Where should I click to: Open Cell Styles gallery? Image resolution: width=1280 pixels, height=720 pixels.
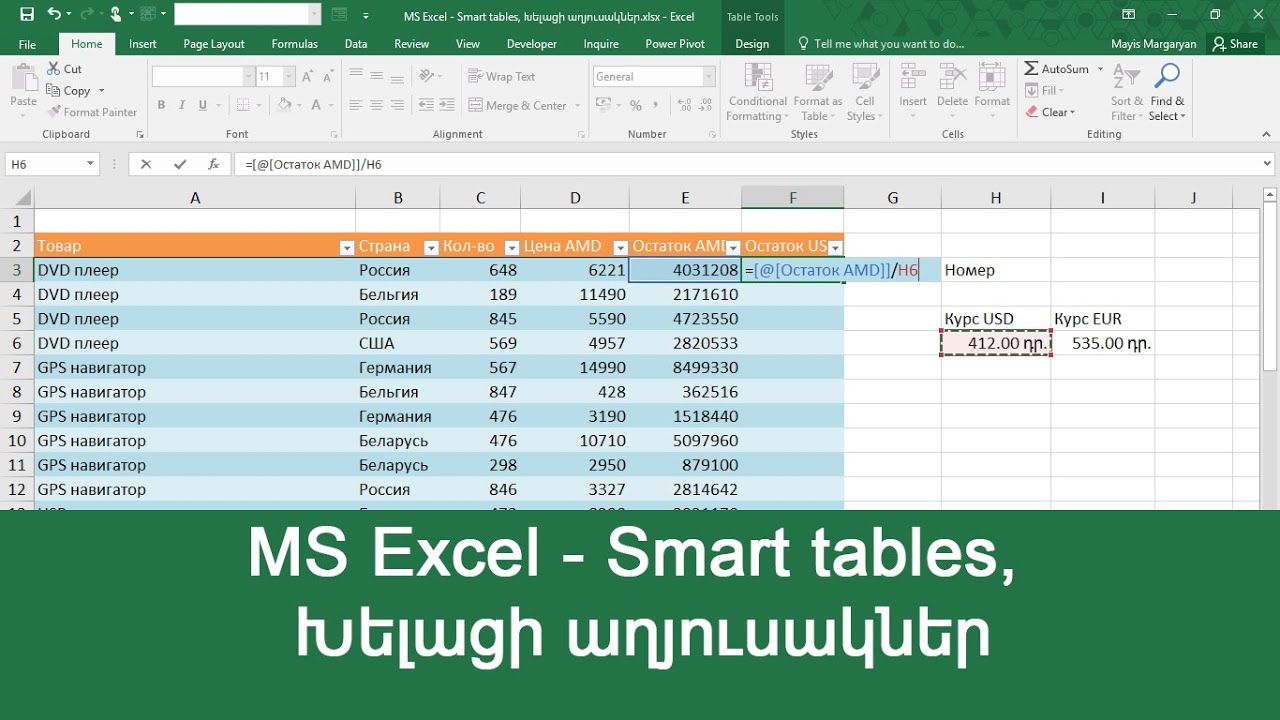coord(864,92)
